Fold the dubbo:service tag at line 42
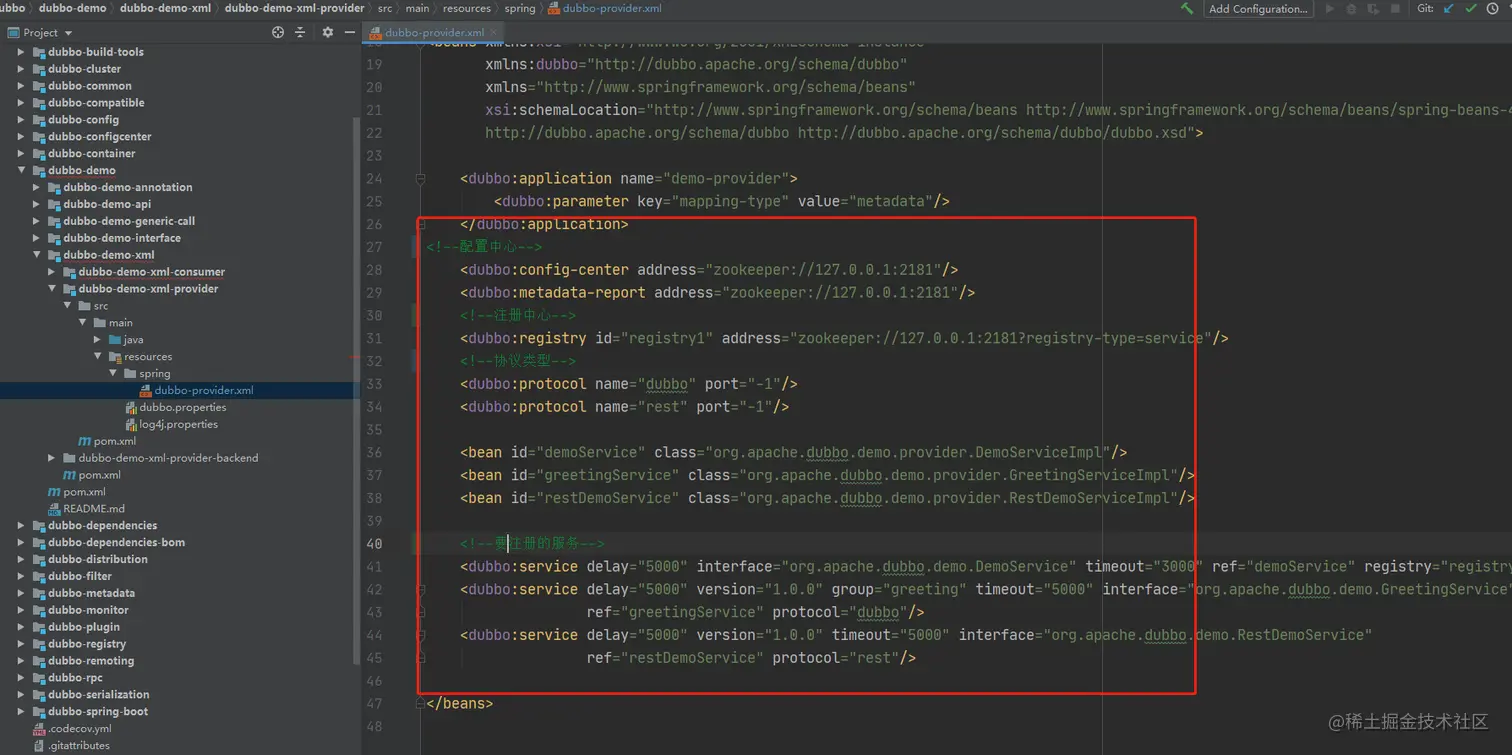The image size is (1512, 755). (x=421, y=589)
